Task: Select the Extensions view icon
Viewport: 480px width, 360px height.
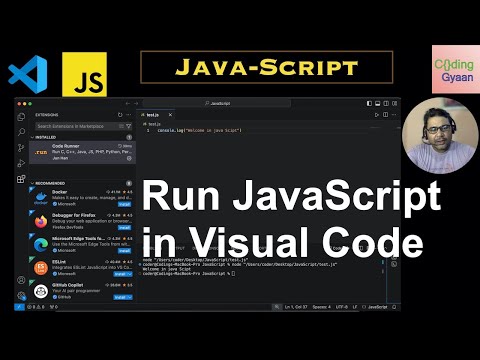Action: pos(21,179)
